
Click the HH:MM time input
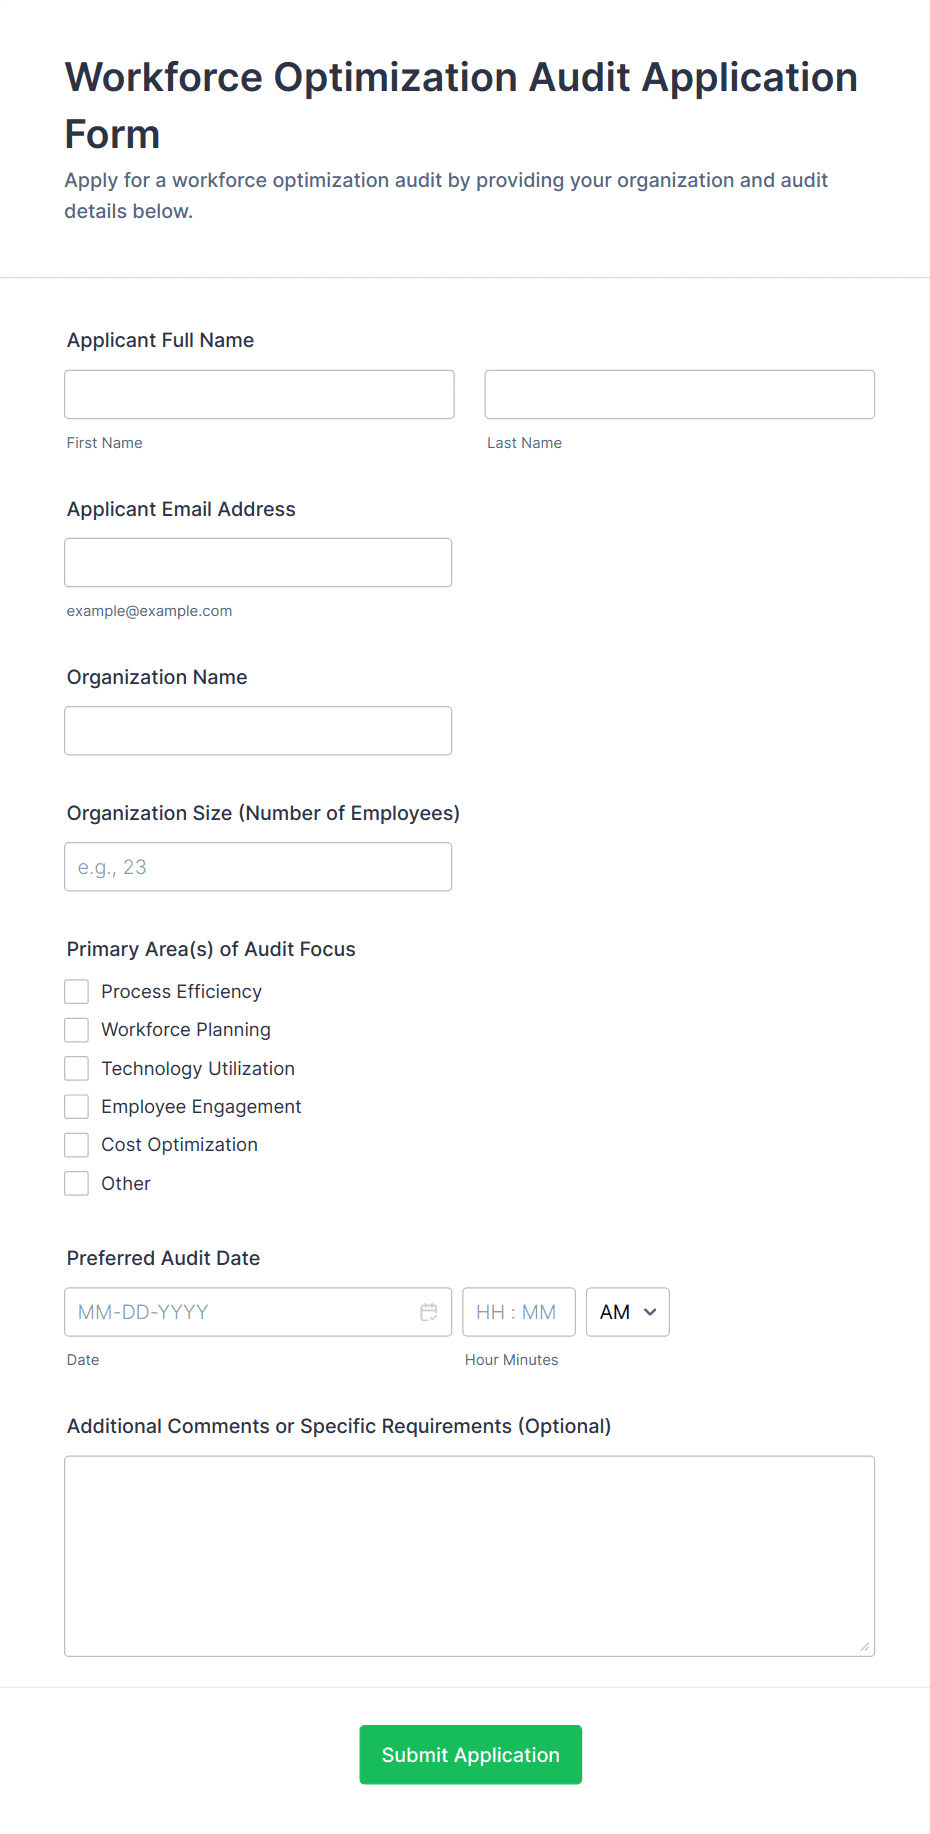click(518, 1311)
